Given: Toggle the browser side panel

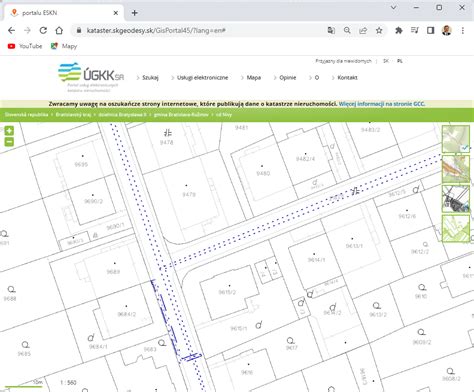Looking at the screenshot, I should tap(431, 30).
